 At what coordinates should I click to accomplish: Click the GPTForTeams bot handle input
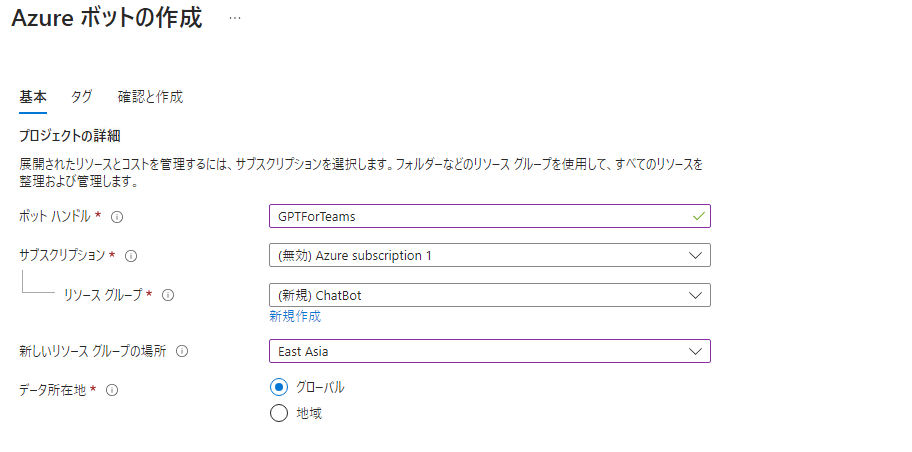[480, 216]
